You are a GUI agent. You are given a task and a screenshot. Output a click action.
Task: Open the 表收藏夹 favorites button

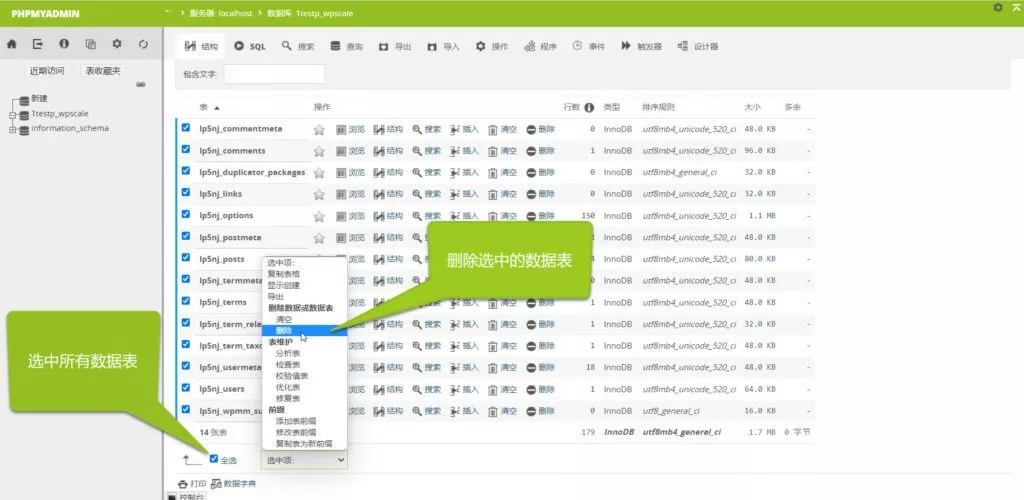[x=103, y=70]
